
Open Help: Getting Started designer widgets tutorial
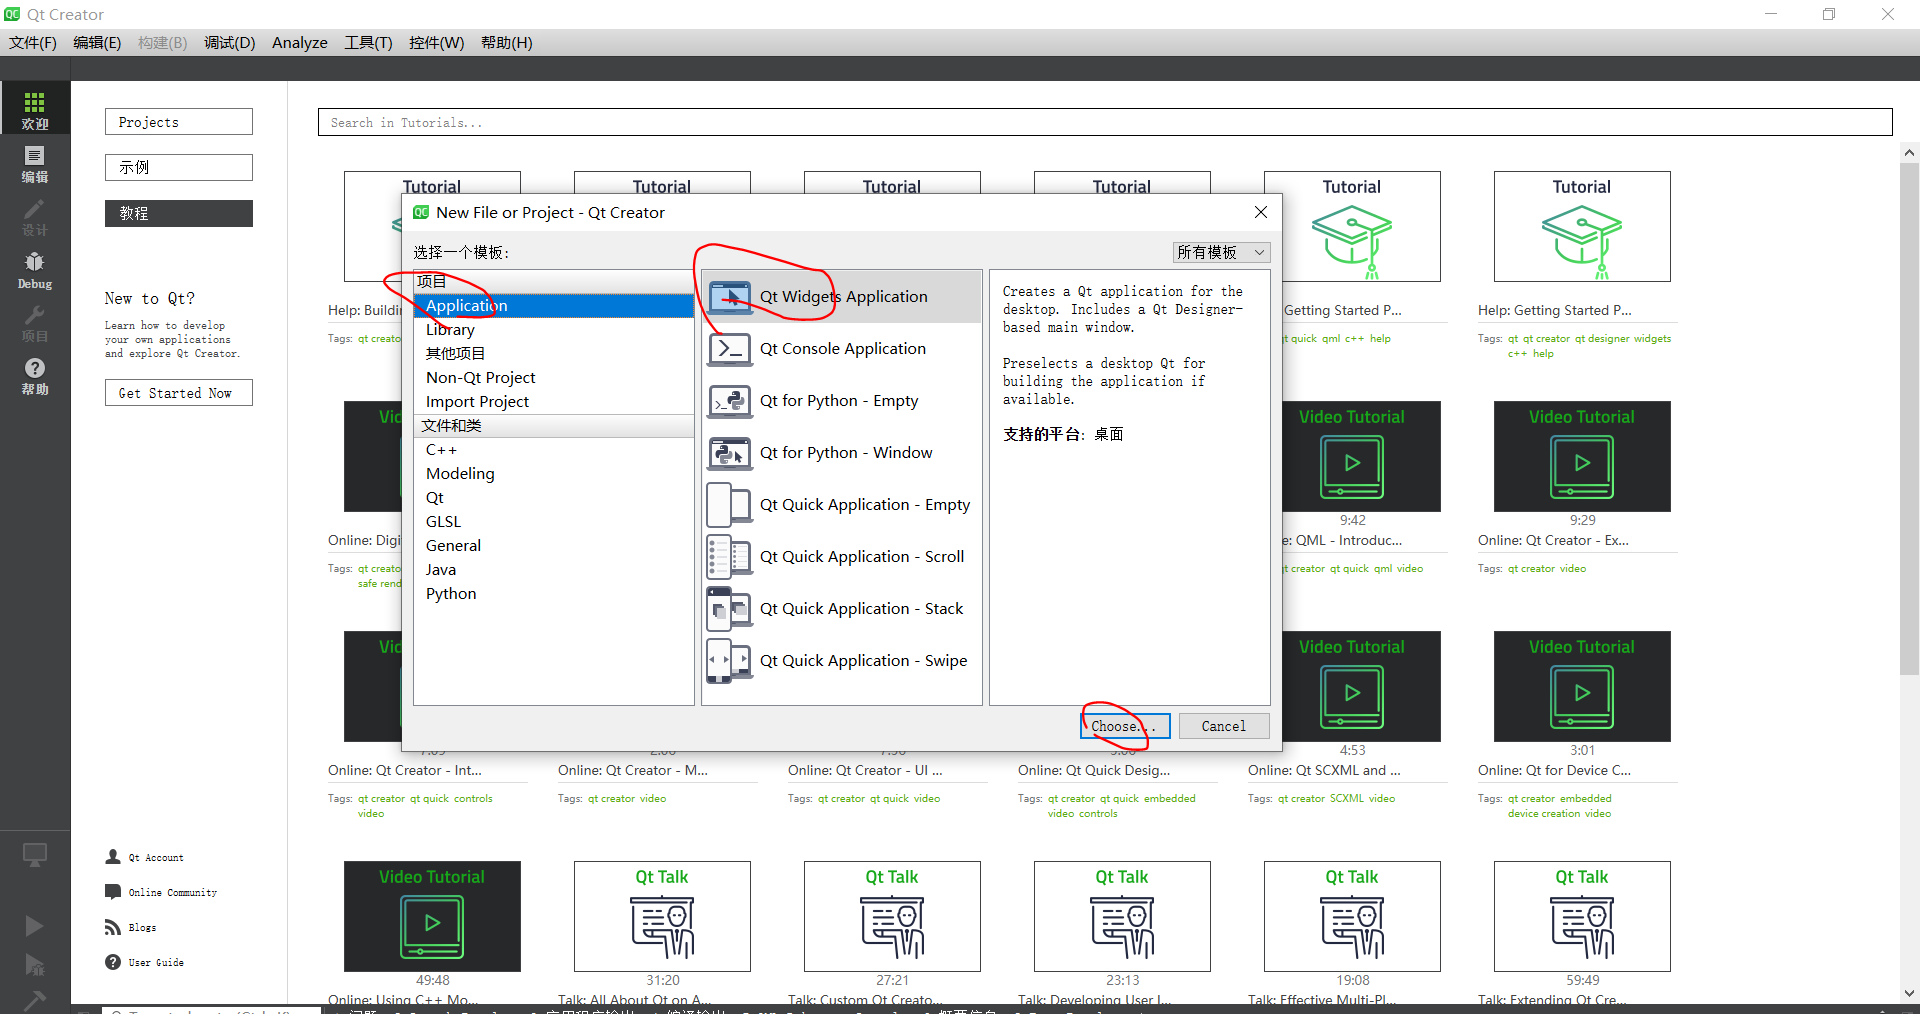click(x=1582, y=227)
